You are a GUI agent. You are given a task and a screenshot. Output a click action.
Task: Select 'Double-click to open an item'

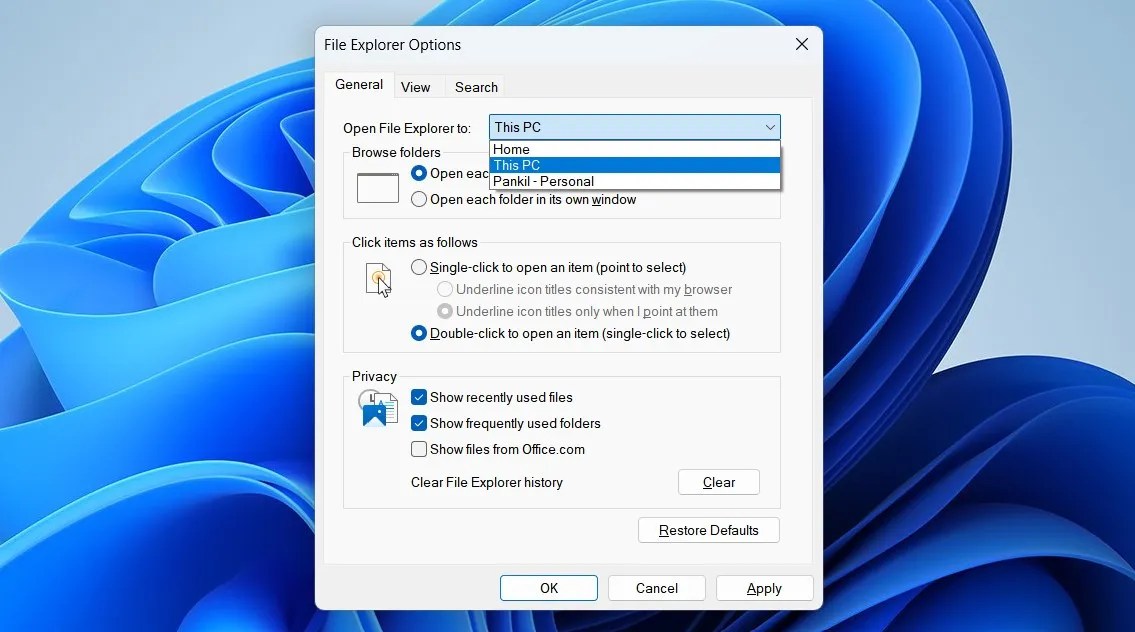tap(419, 333)
